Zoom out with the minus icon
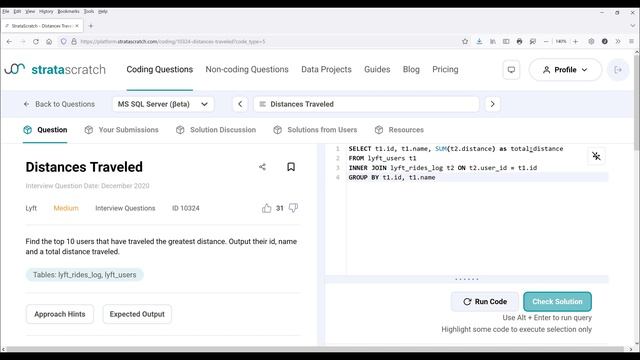Viewport: 640px width, 360px height. pyautogui.click(x=546, y=42)
